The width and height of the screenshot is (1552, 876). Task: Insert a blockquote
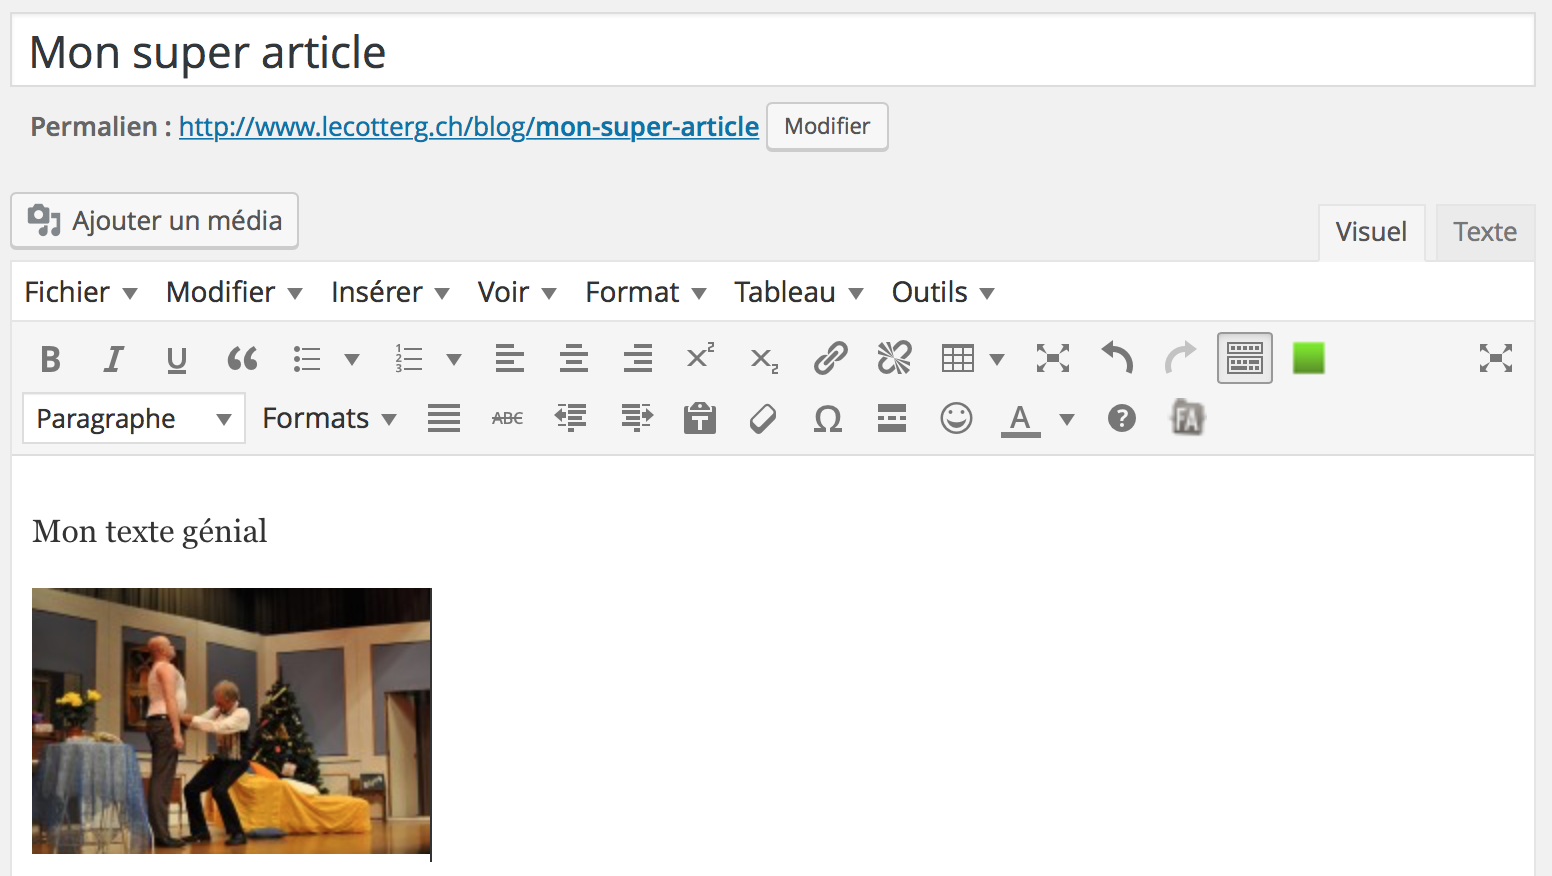coord(241,358)
